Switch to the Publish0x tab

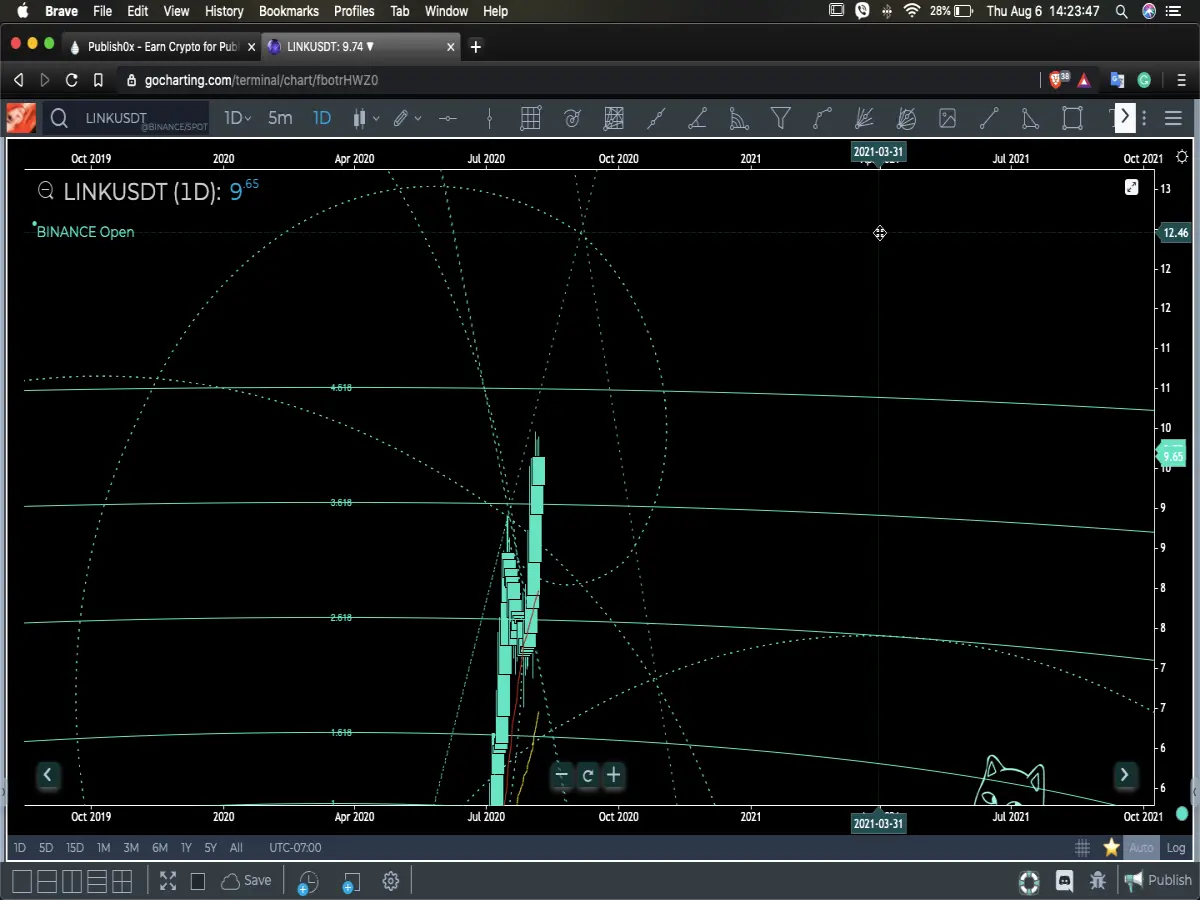pos(160,46)
